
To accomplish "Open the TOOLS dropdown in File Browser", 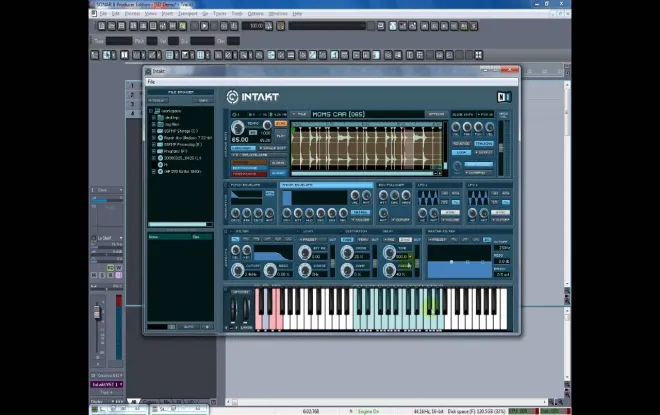I will click(x=158, y=101).
